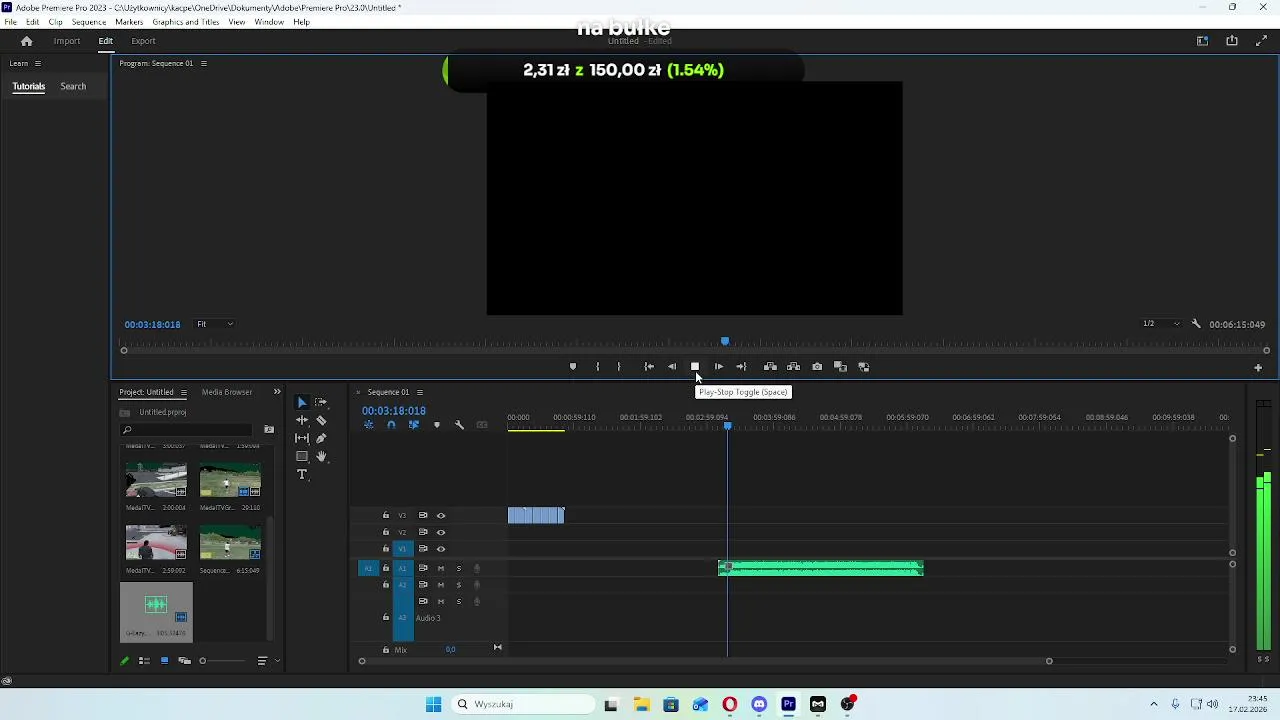Open the Sequence menu
This screenshot has width=1280, height=720.
(89, 22)
